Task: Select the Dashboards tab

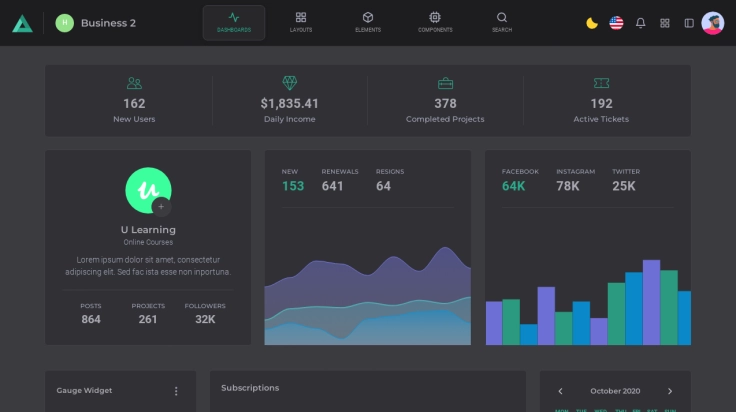Action: 234,22
